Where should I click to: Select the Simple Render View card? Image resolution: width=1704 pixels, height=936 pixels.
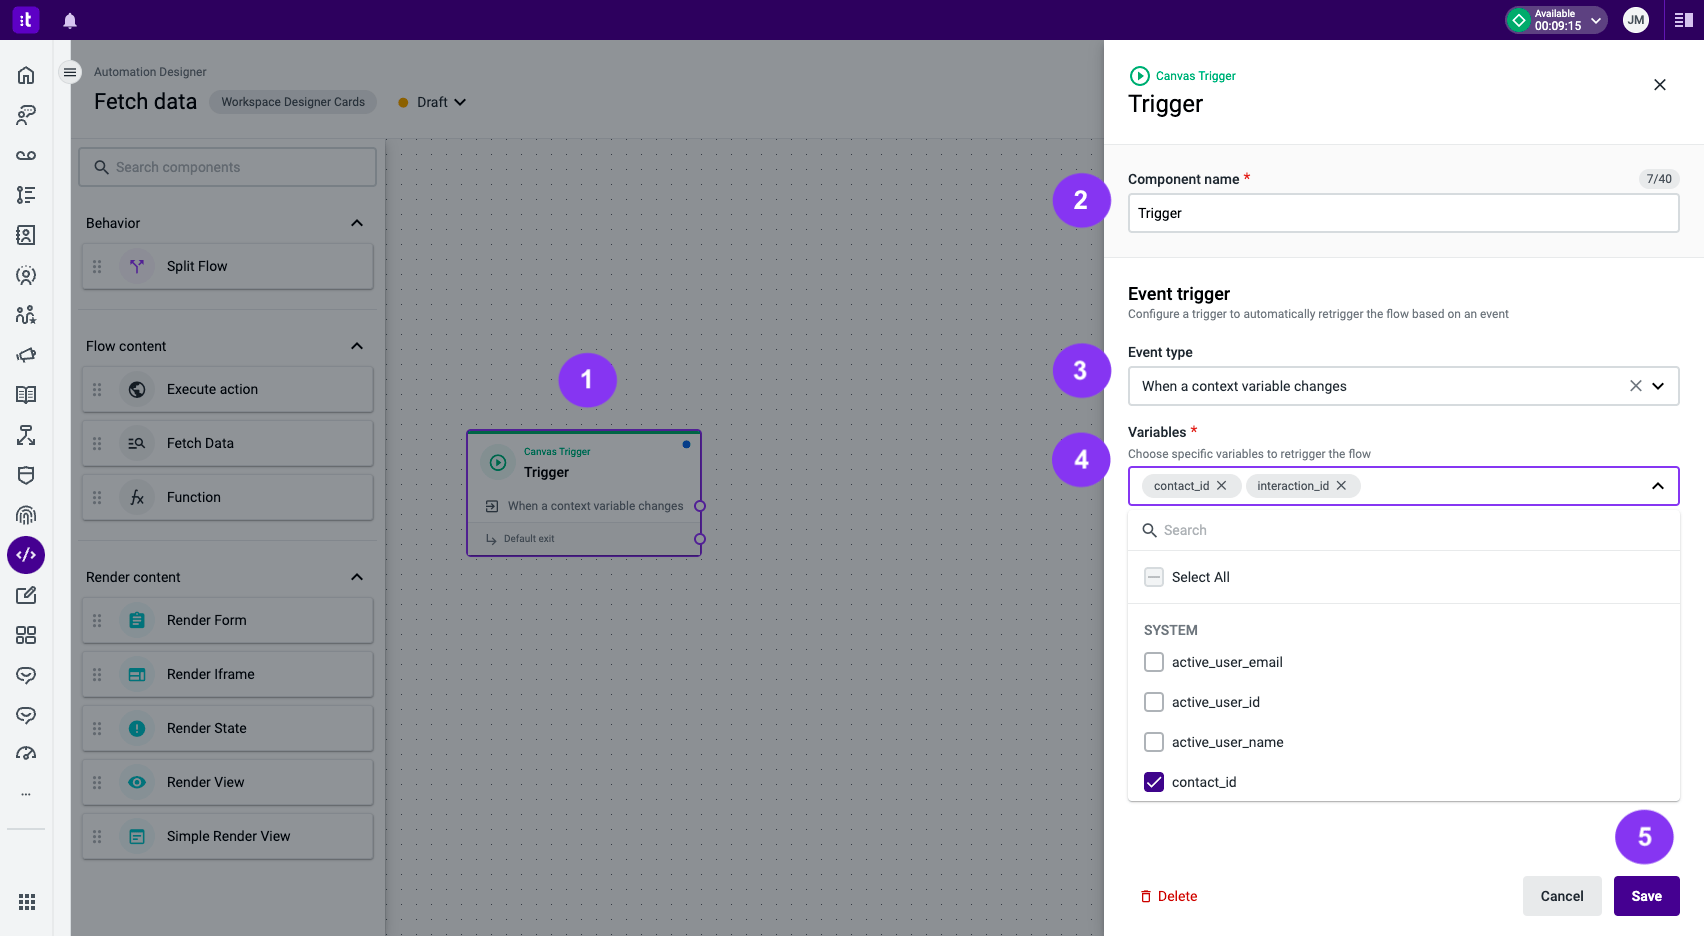click(x=228, y=836)
